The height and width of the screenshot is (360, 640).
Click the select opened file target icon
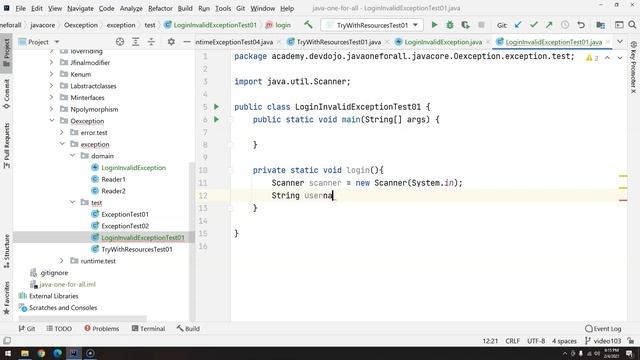point(120,42)
